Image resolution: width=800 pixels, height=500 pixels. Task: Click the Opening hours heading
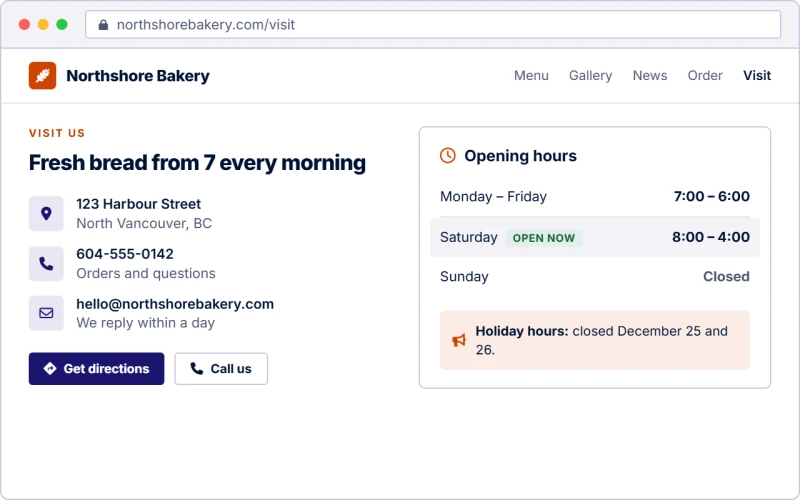click(520, 156)
